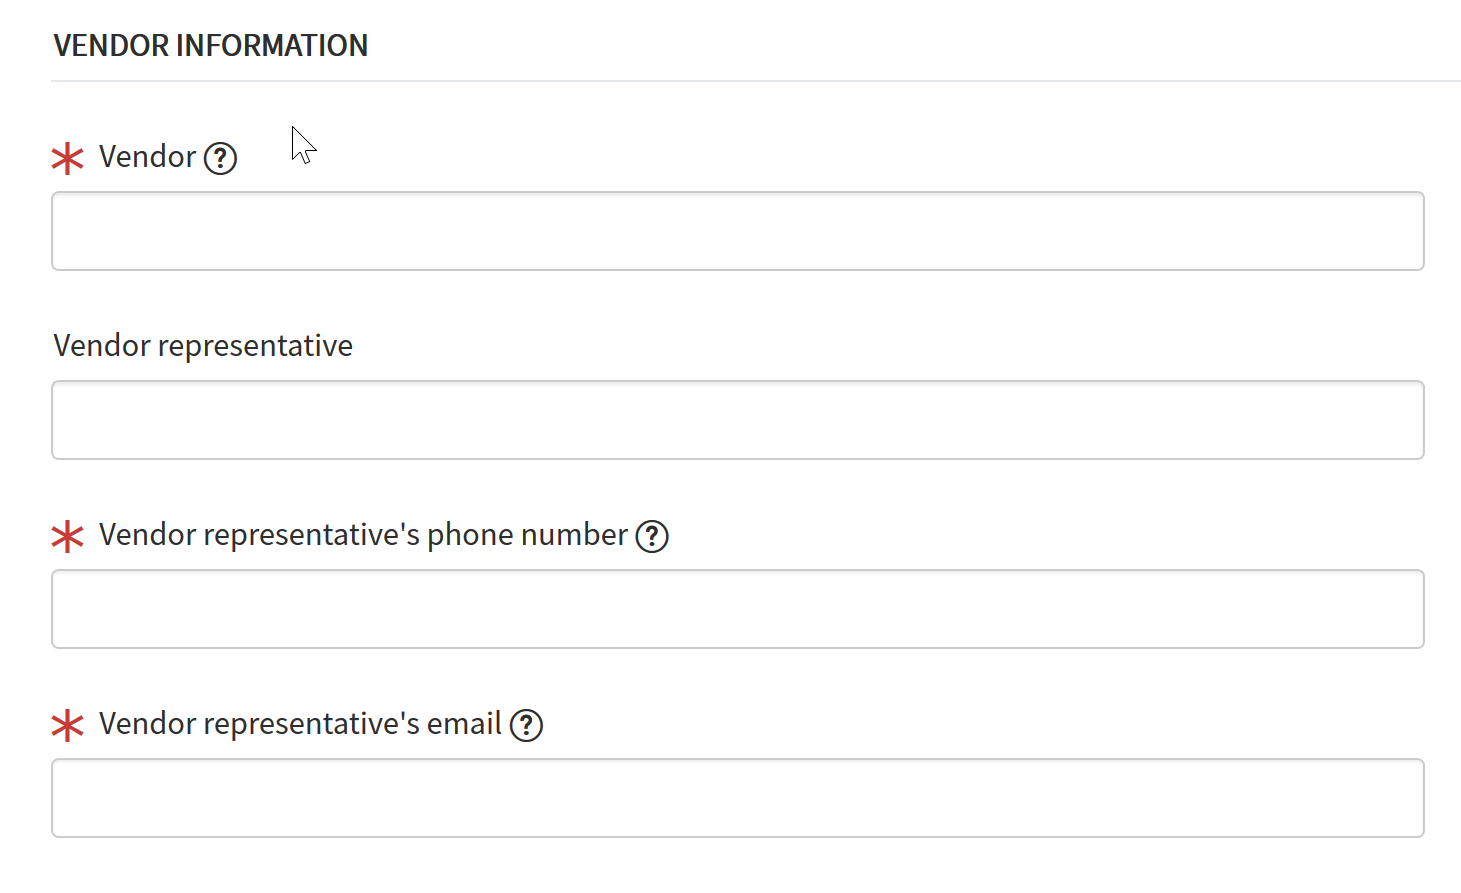
Task: Select the representative's phone number text field
Action: pyautogui.click(x=737, y=609)
